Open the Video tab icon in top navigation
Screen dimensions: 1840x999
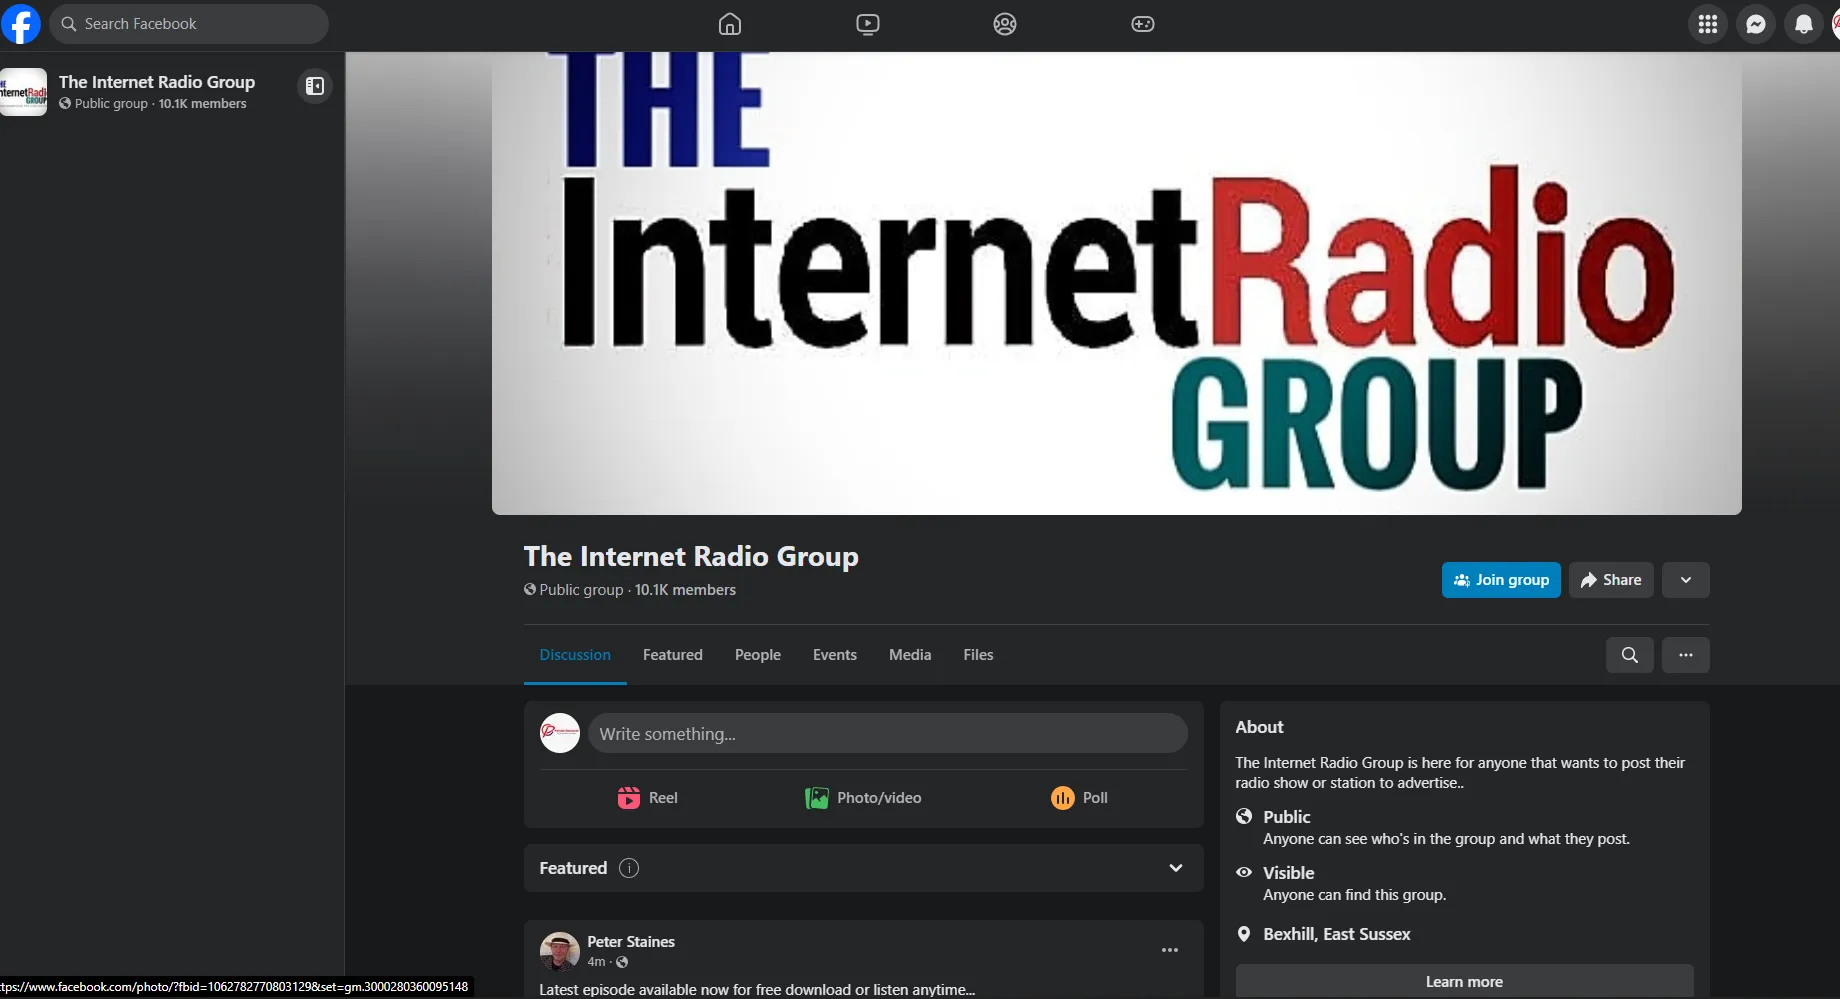point(867,23)
